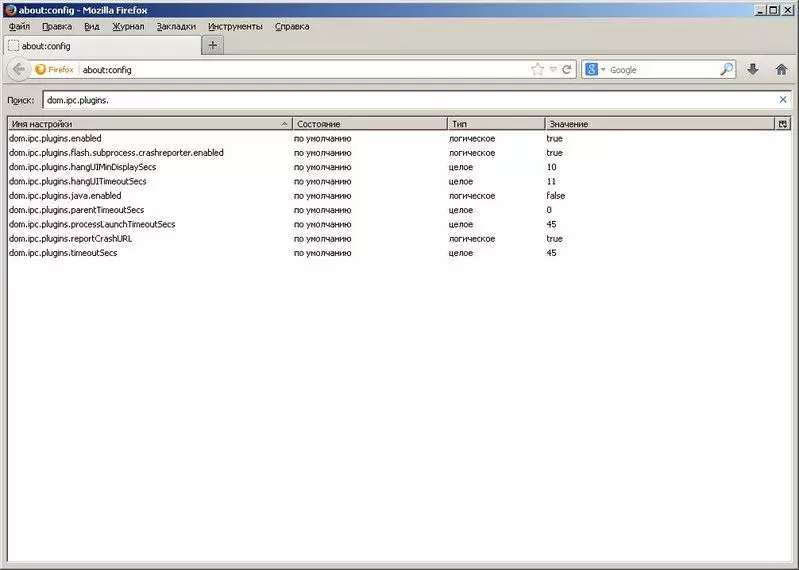The height and width of the screenshot is (570, 799).
Task: Select dom.ipc.plugins.timeoutSecs preference
Action: (x=399, y=253)
